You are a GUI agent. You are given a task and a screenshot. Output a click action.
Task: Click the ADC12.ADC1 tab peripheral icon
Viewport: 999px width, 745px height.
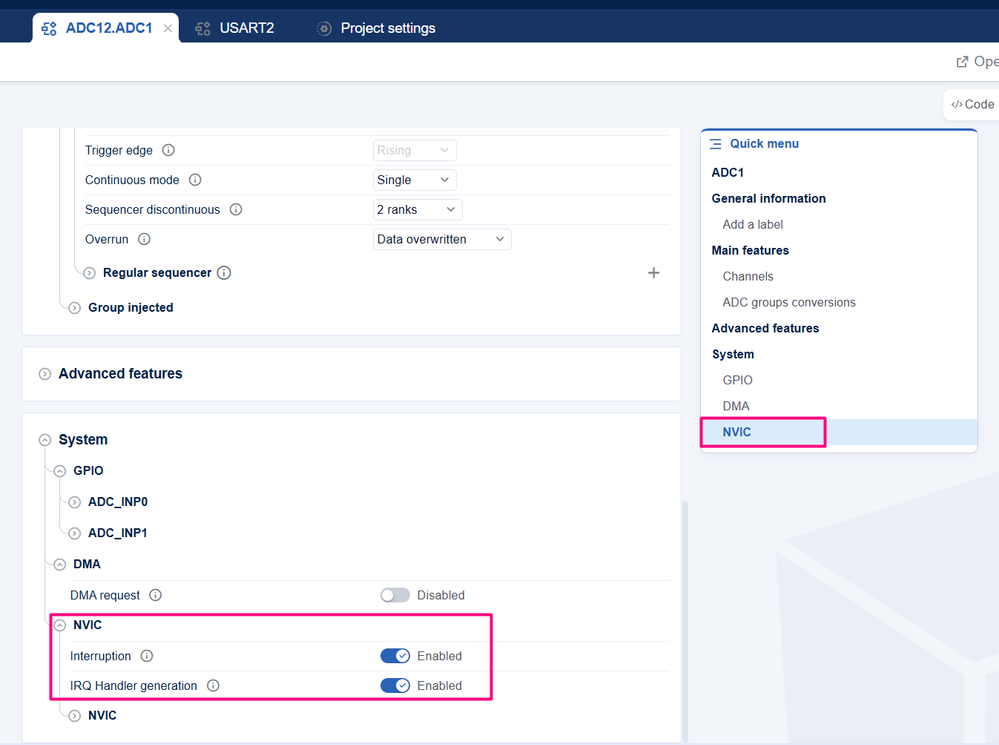tap(49, 29)
